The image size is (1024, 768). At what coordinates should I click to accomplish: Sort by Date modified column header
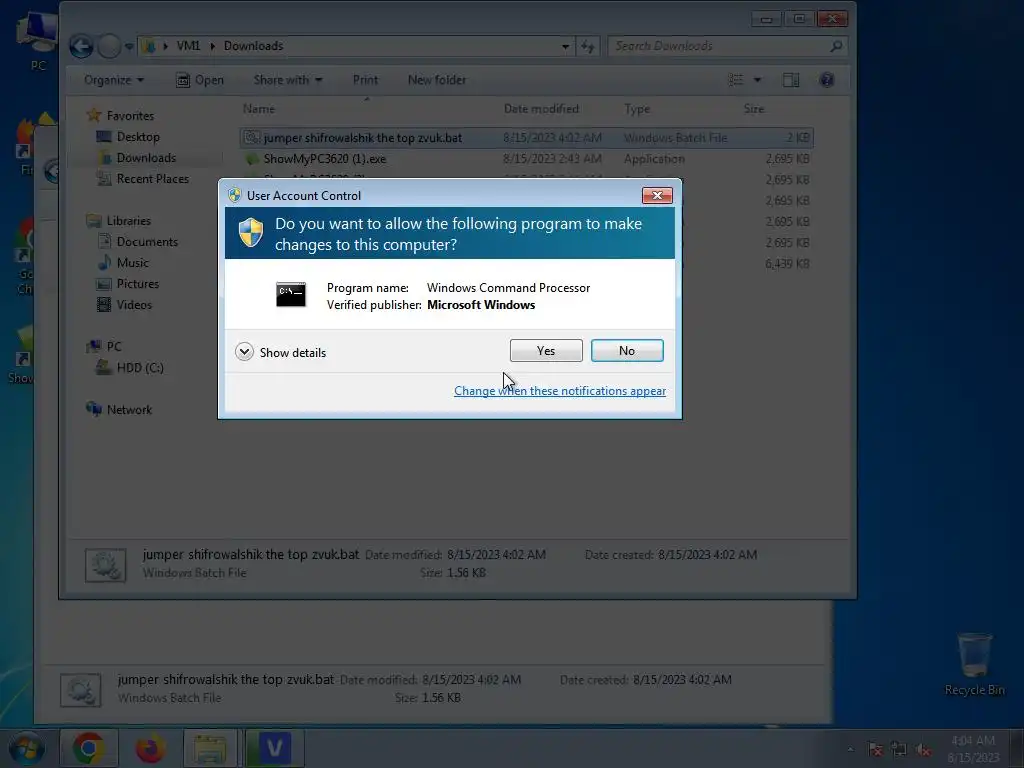(541, 108)
